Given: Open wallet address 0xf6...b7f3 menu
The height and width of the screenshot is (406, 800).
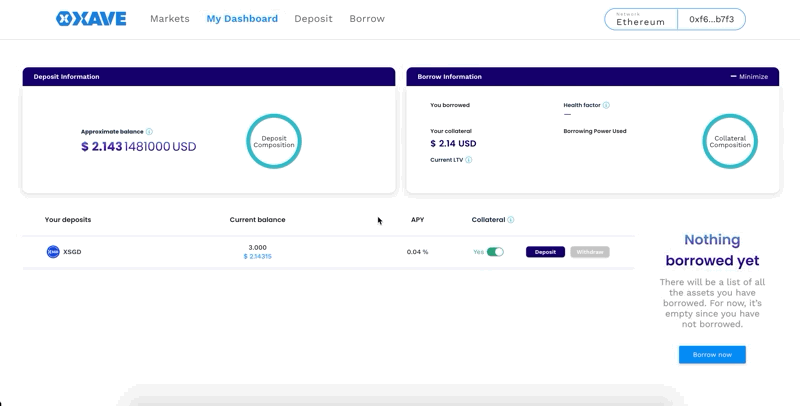Looking at the screenshot, I should (x=711, y=19).
